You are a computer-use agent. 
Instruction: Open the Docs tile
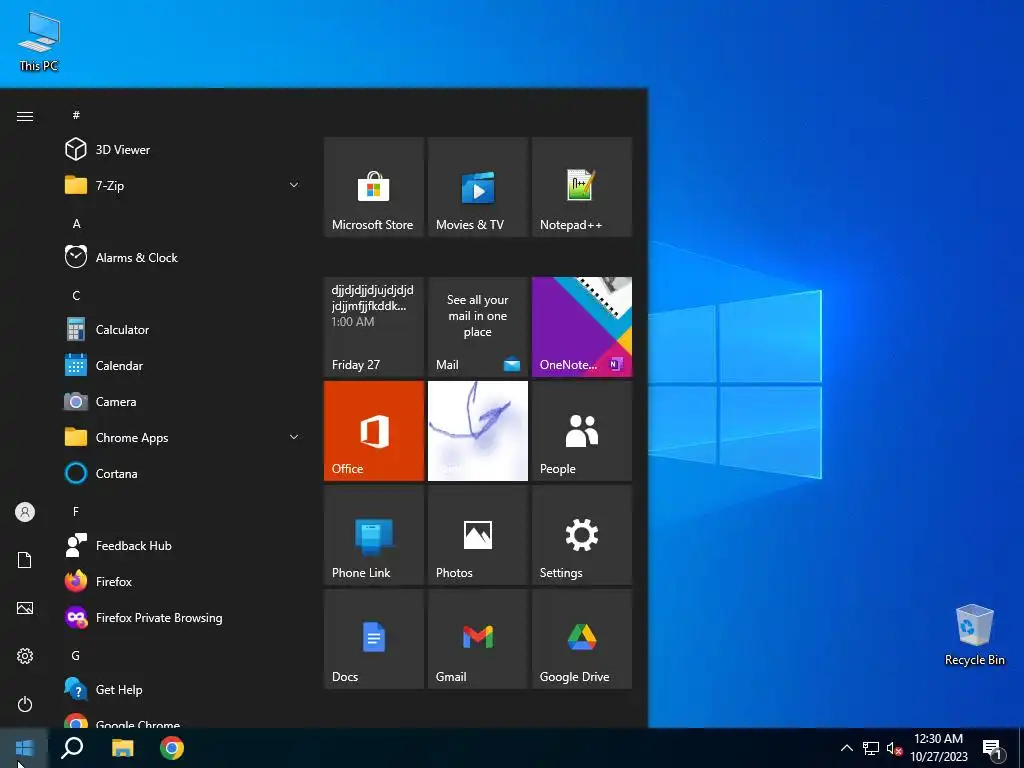pyautogui.click(x=374, y=639)
